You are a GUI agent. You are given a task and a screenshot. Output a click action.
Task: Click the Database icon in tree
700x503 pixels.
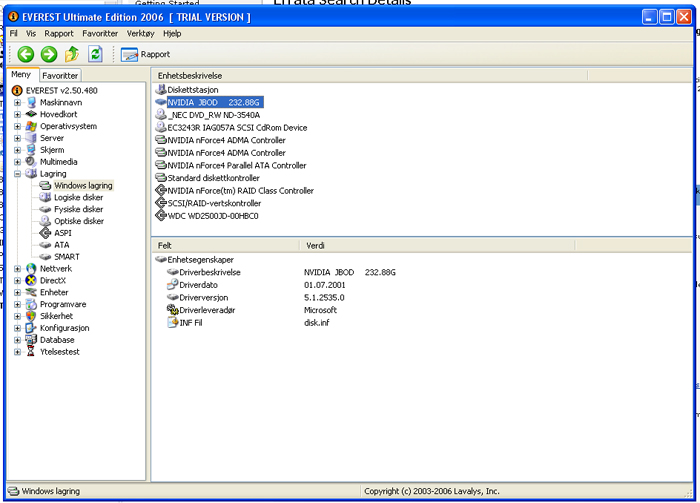[x=31, y=340]
